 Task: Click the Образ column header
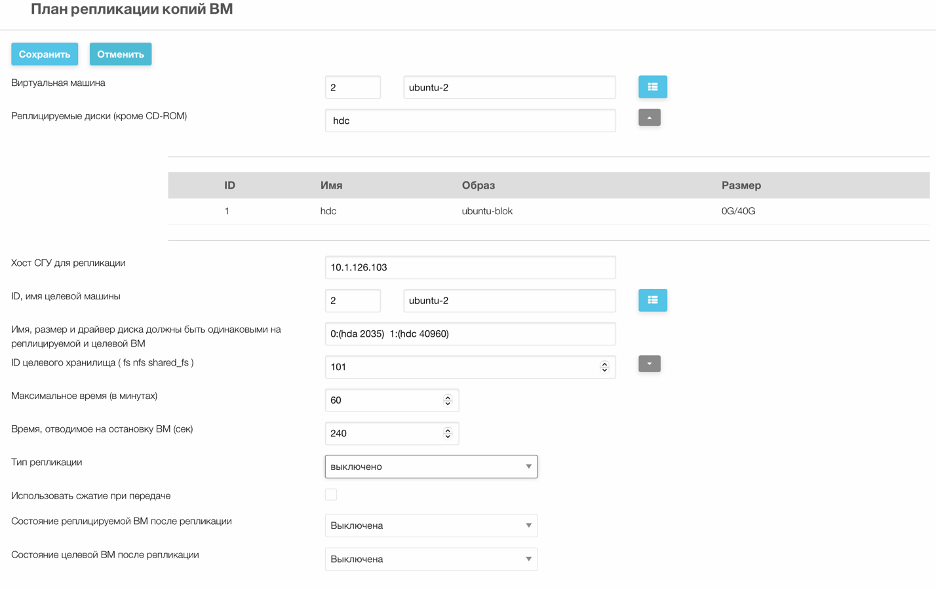pos(478,185)
